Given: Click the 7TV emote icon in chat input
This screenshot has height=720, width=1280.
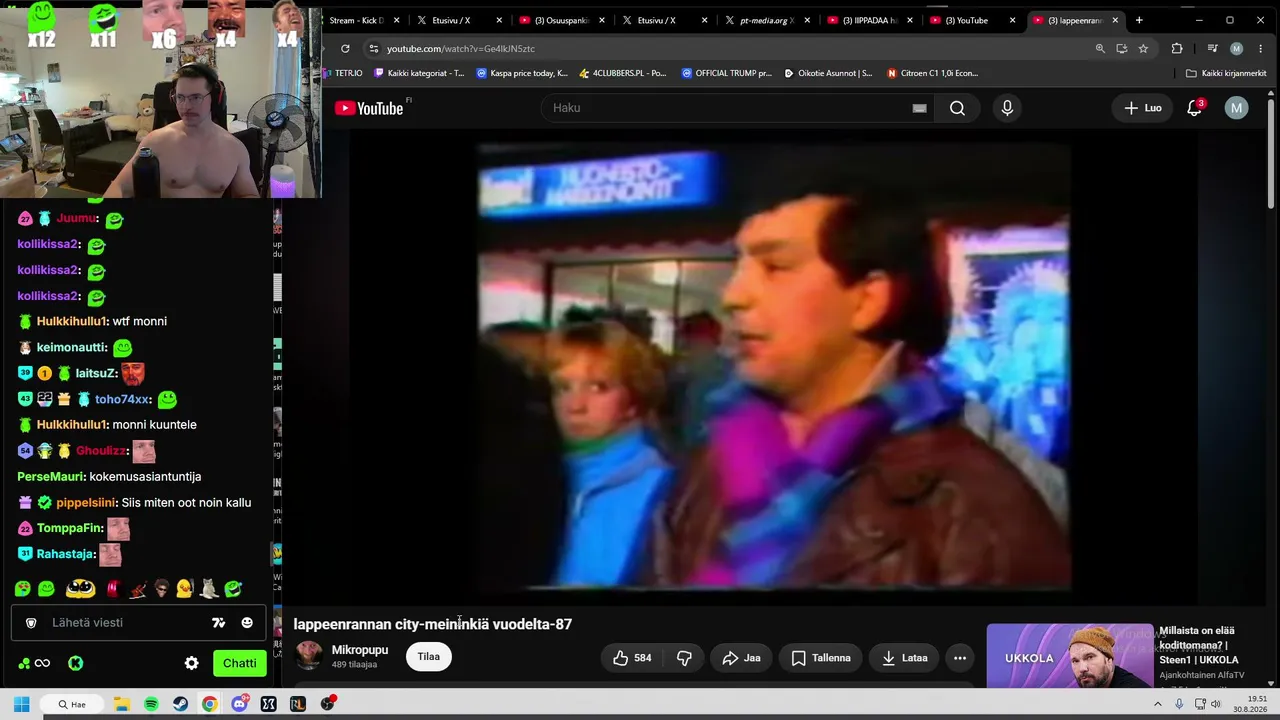Looking at the screenshot, I should (x=219, y=623).
